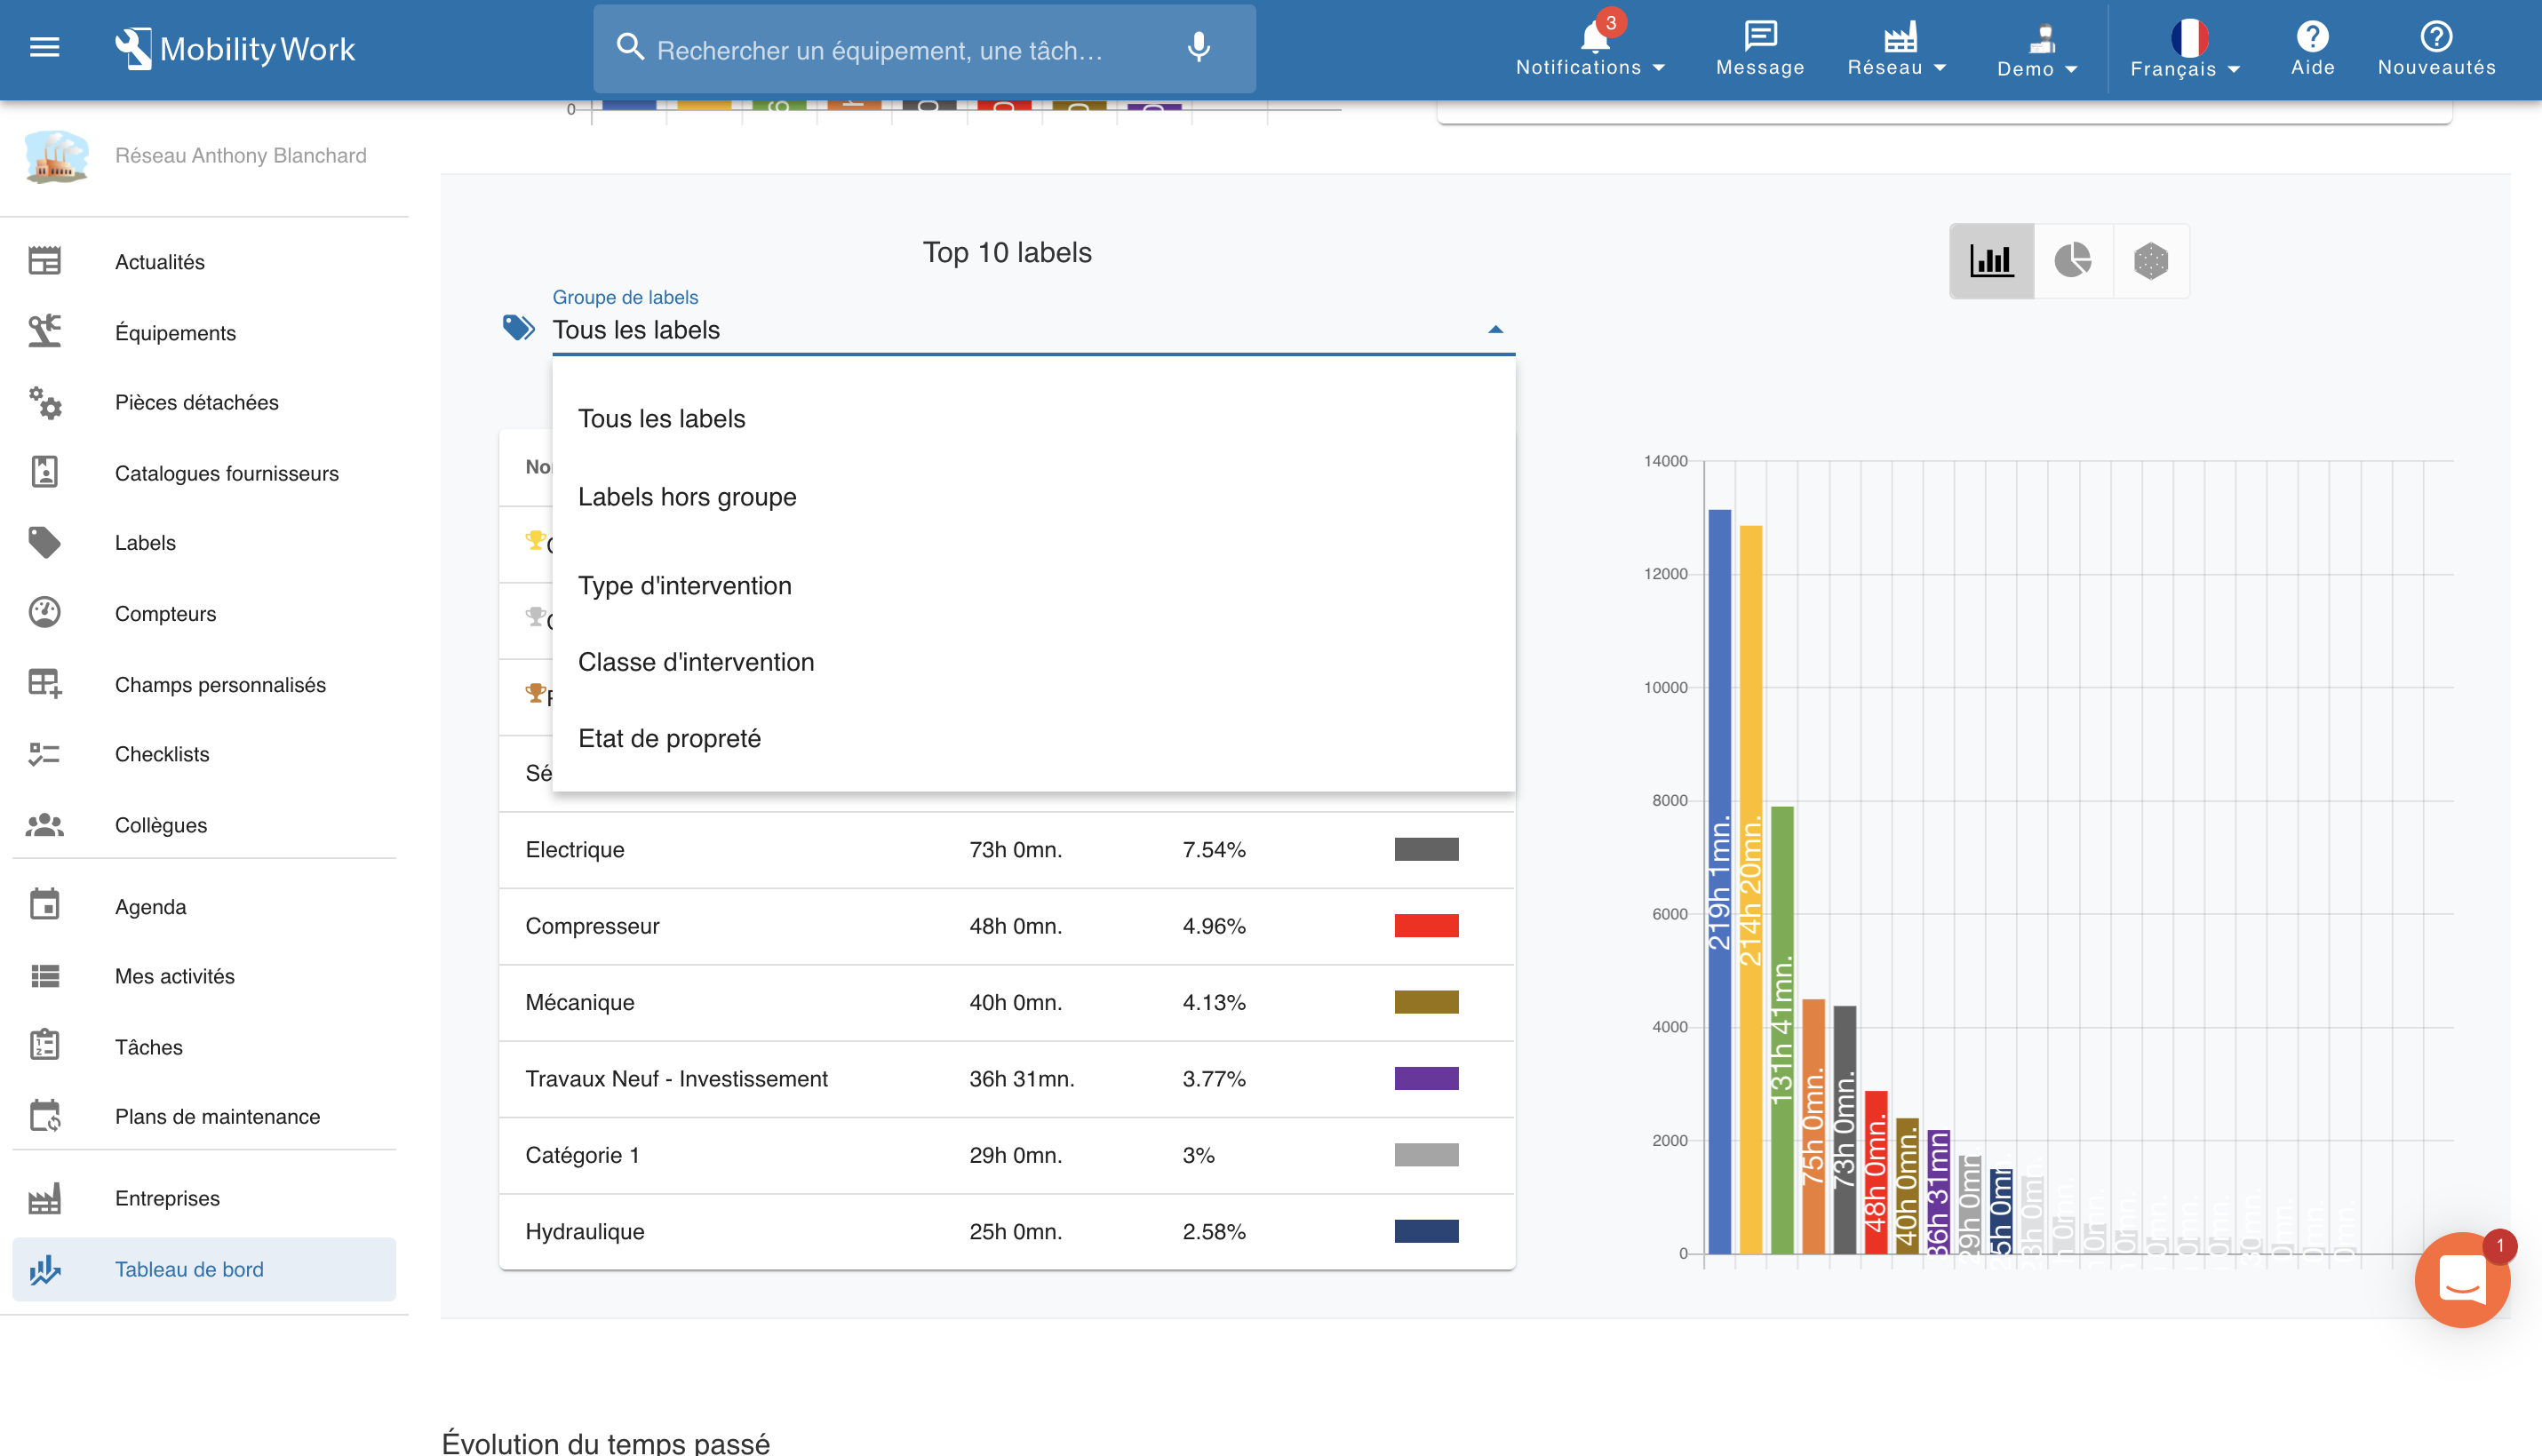Click the microphone voice search icon

1198,48
